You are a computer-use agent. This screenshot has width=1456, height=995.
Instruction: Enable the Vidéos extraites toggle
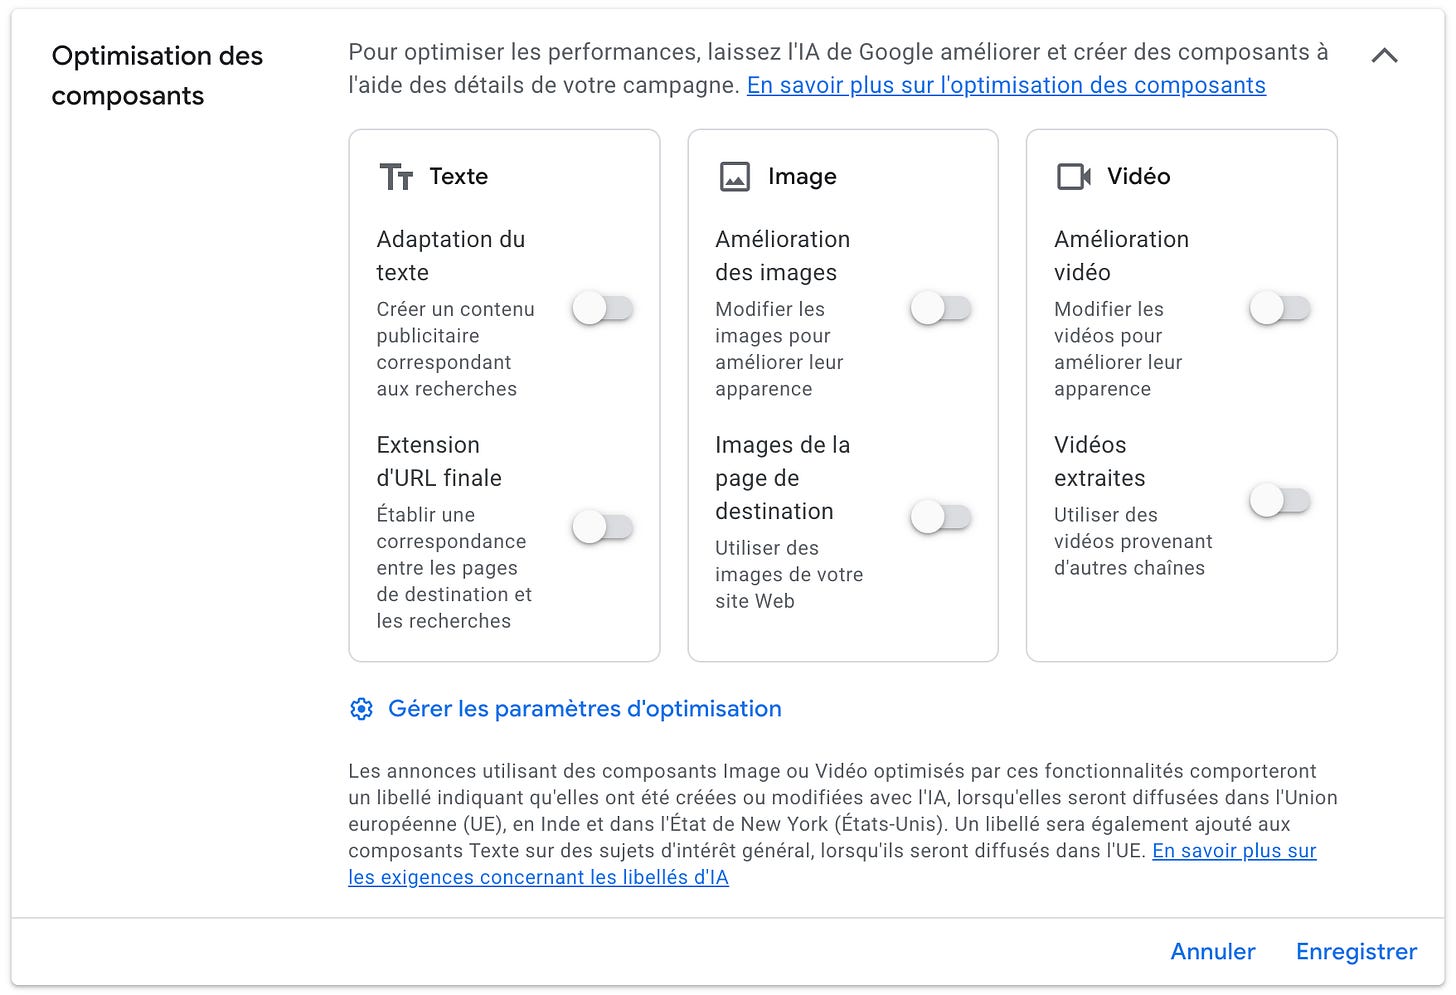point(1280,500)
